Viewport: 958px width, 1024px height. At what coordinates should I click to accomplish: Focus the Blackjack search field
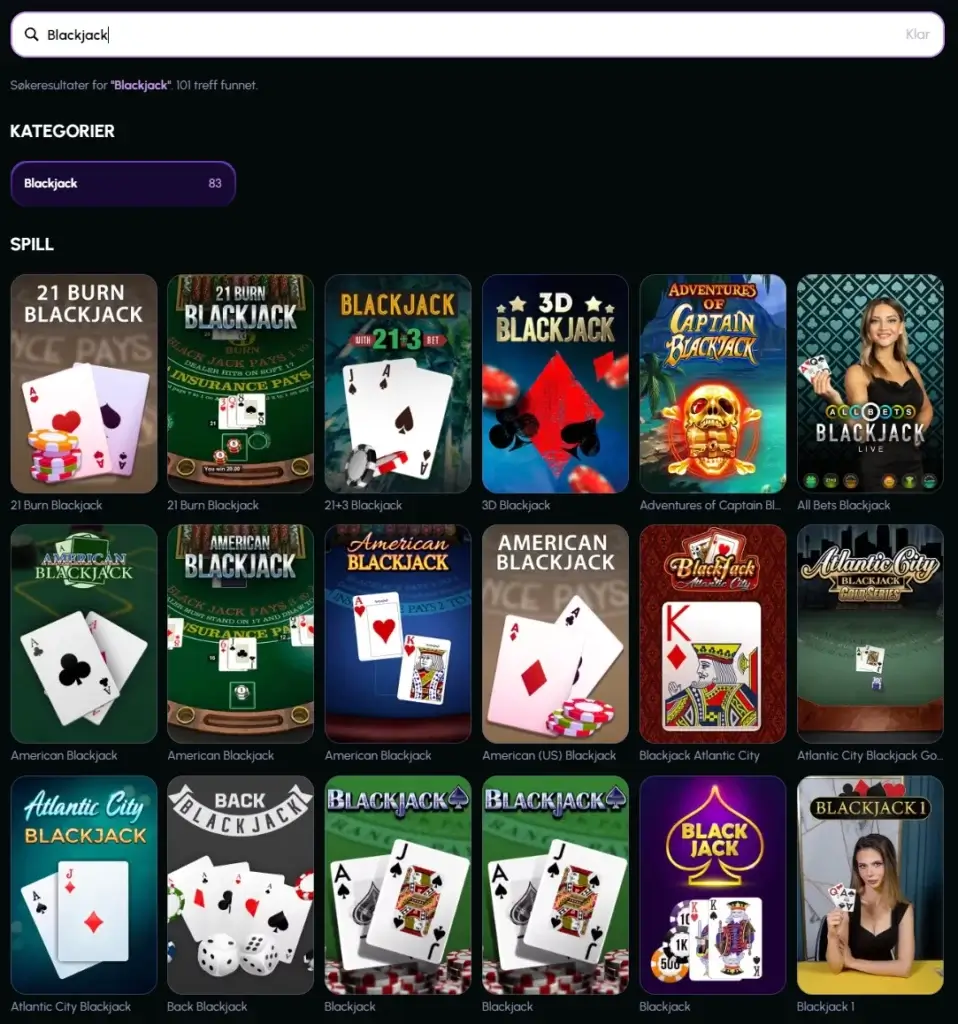tap(477, 35)
